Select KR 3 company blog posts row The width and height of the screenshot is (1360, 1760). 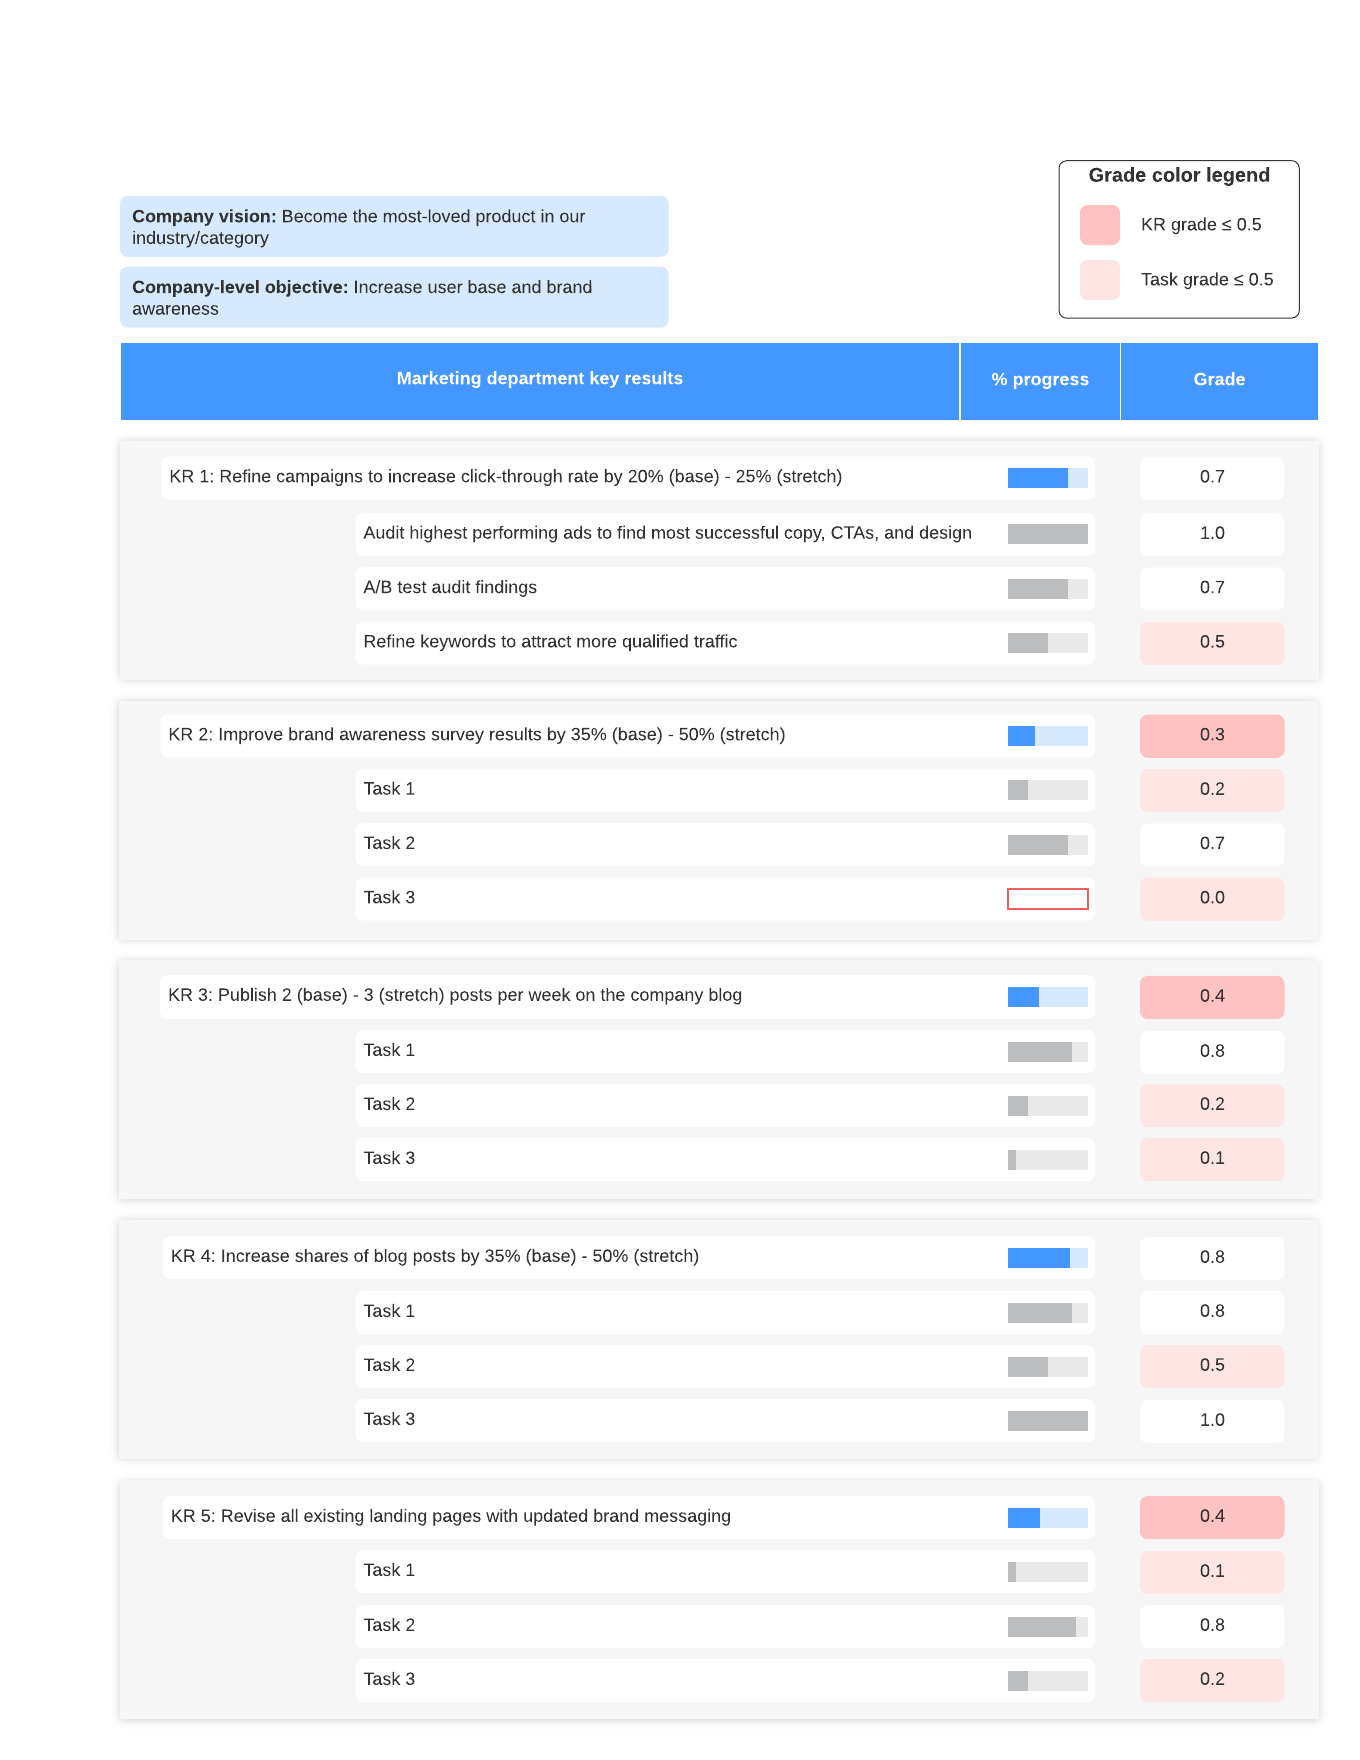tap(455, 996)
